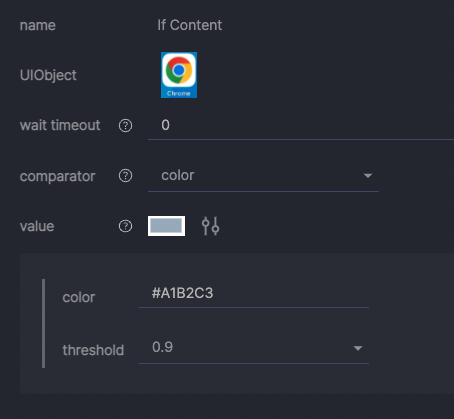Click the comparator dropdown arrow
Image resolution: width=454 pixels, height=419 pixels.
point(368,176)
